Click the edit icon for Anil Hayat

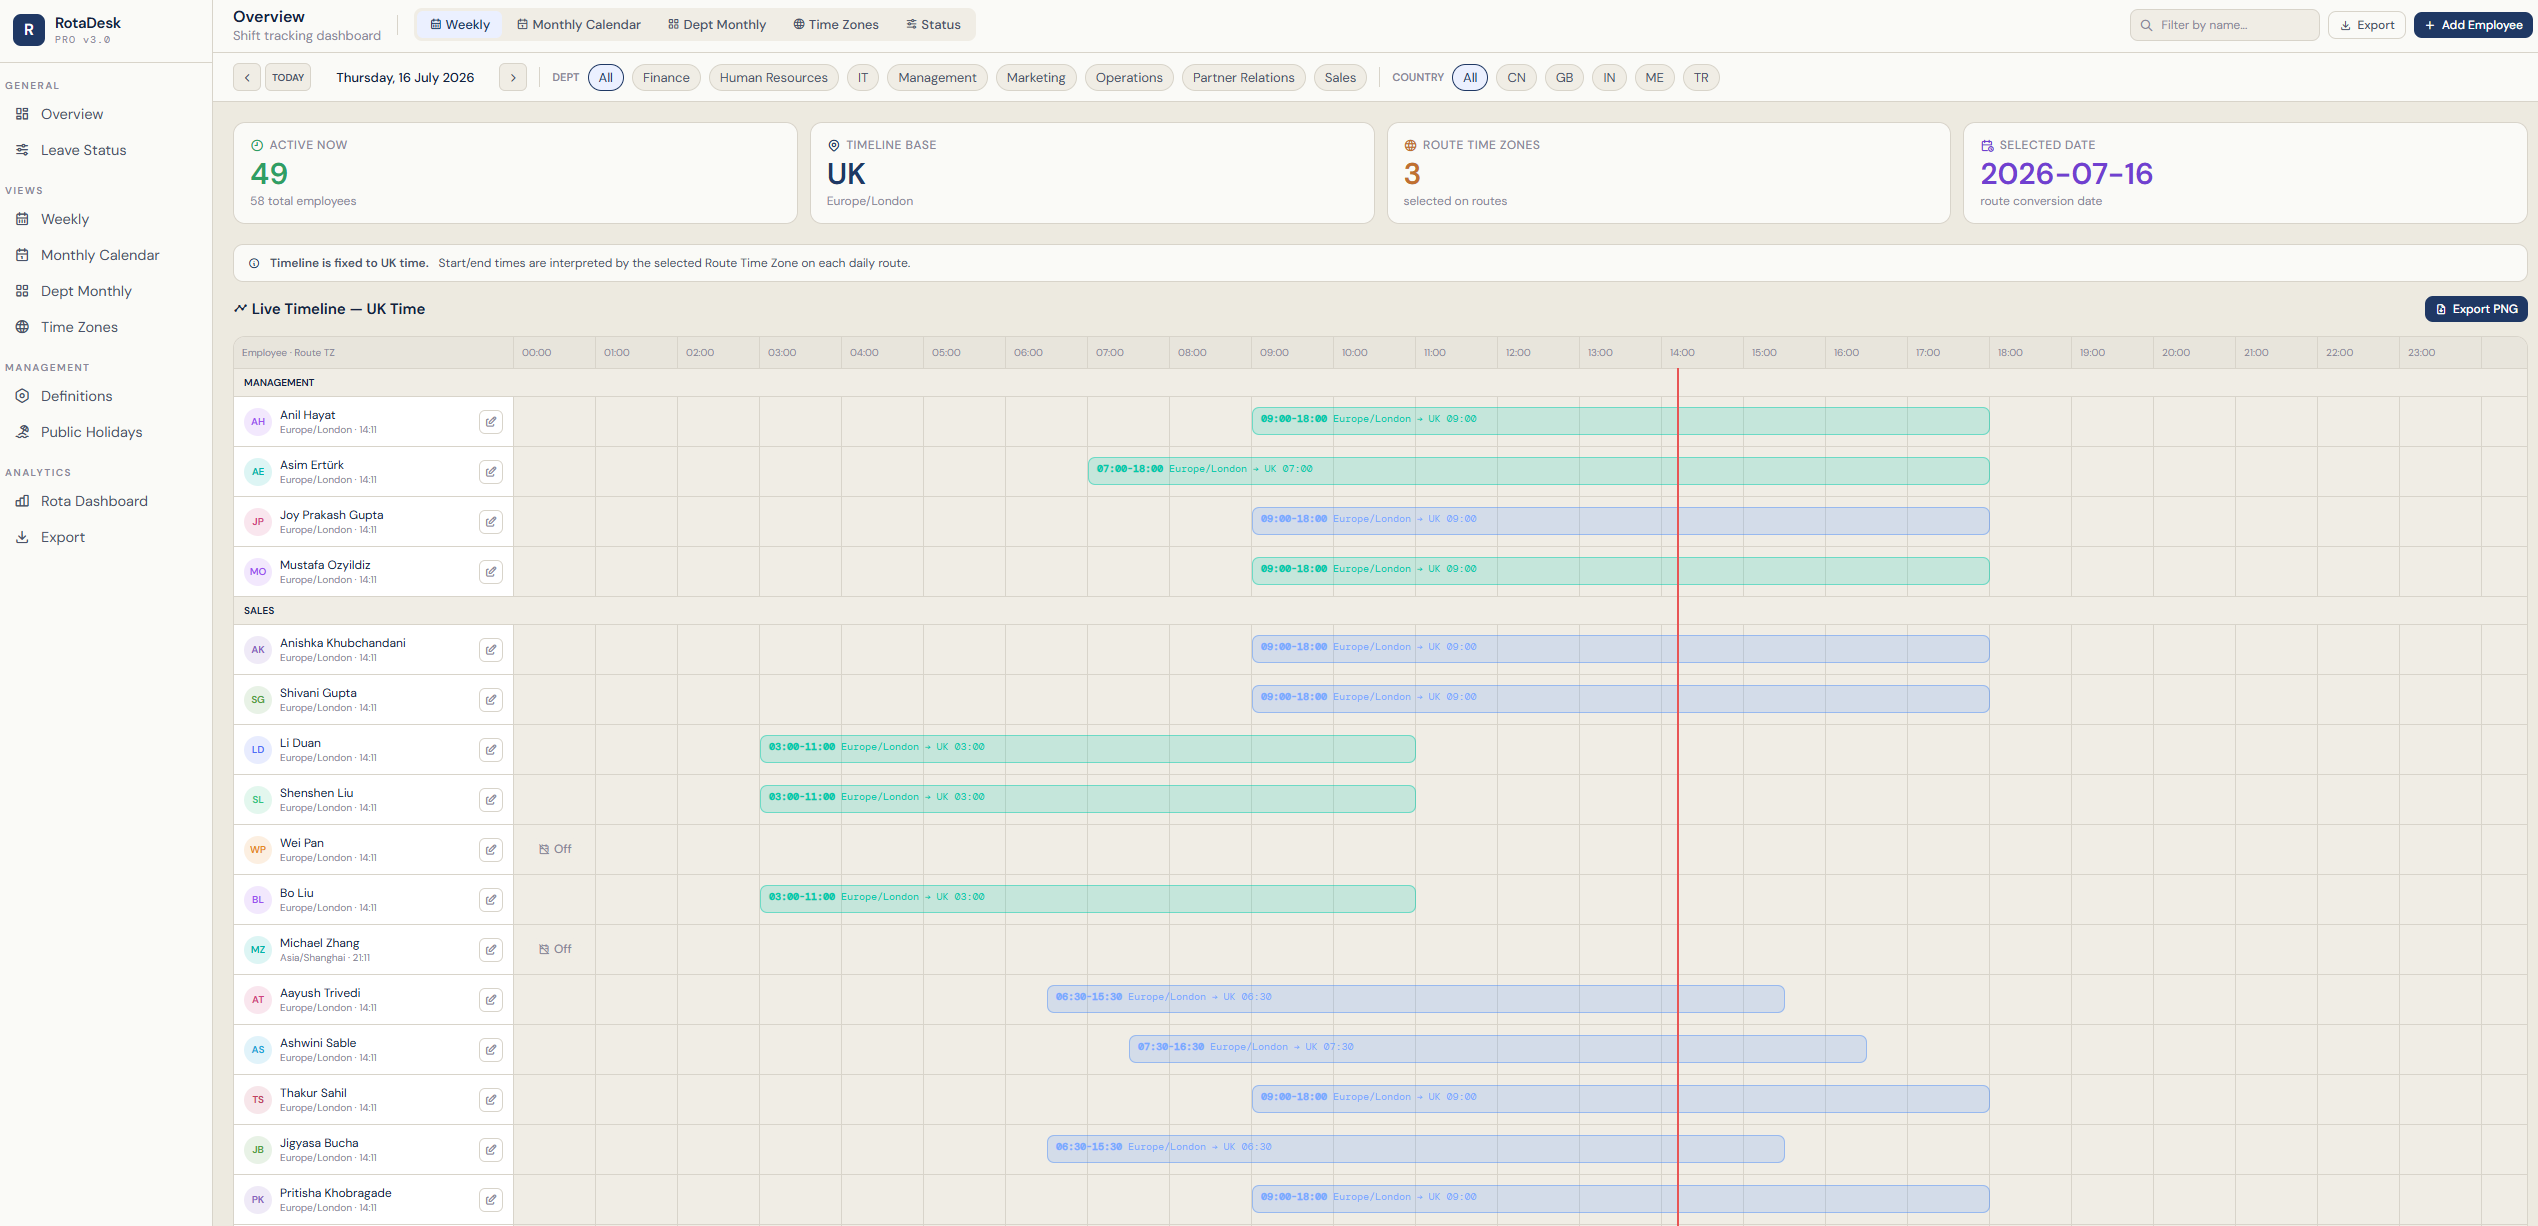click(491, 422)
